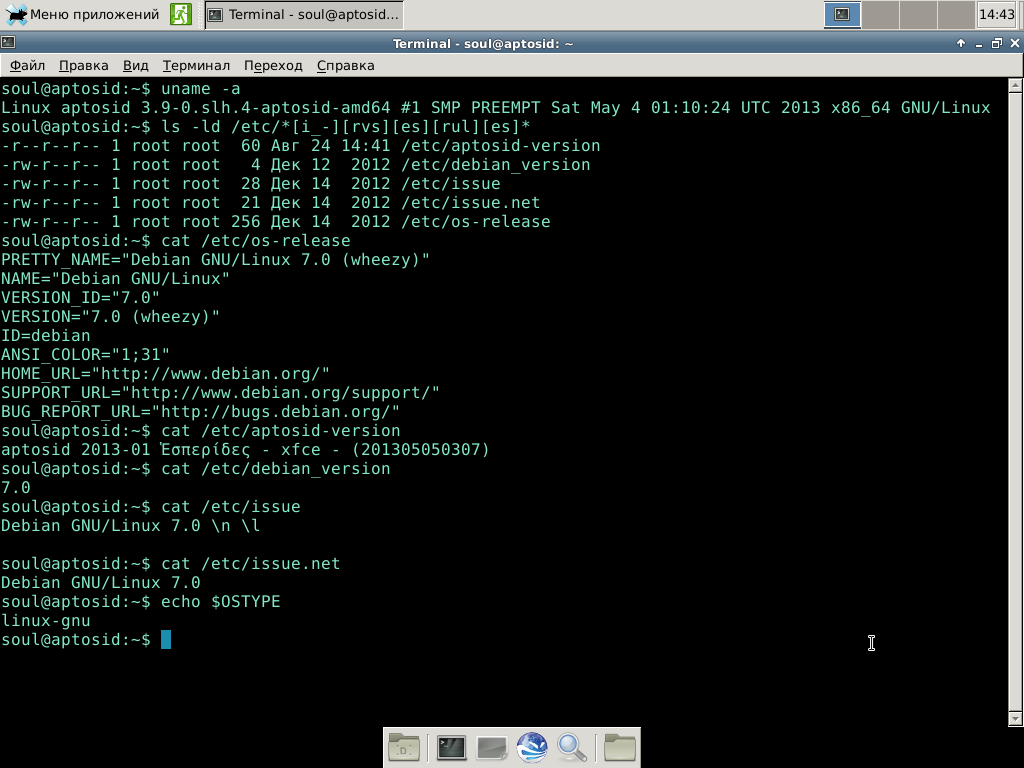Viewport: 1024px width, 768px height.
Task: Click the 14:43 panel clock
Action: (x=997, y=14)
